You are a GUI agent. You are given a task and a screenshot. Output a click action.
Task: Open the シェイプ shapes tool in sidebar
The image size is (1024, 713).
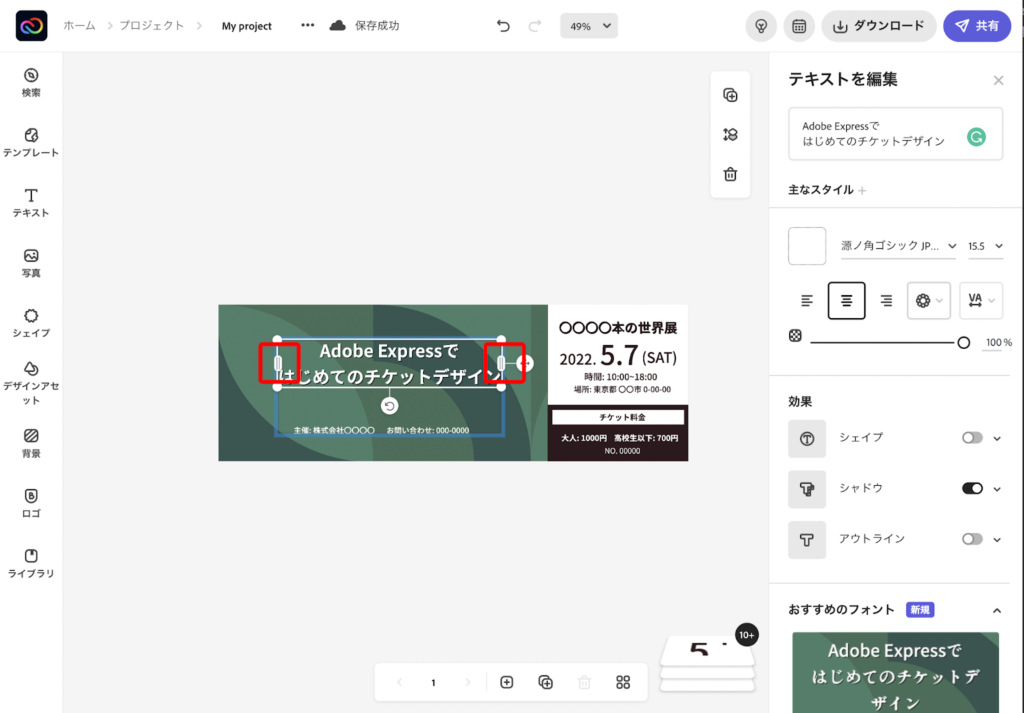pyautogui.click(x=31, y=322)
